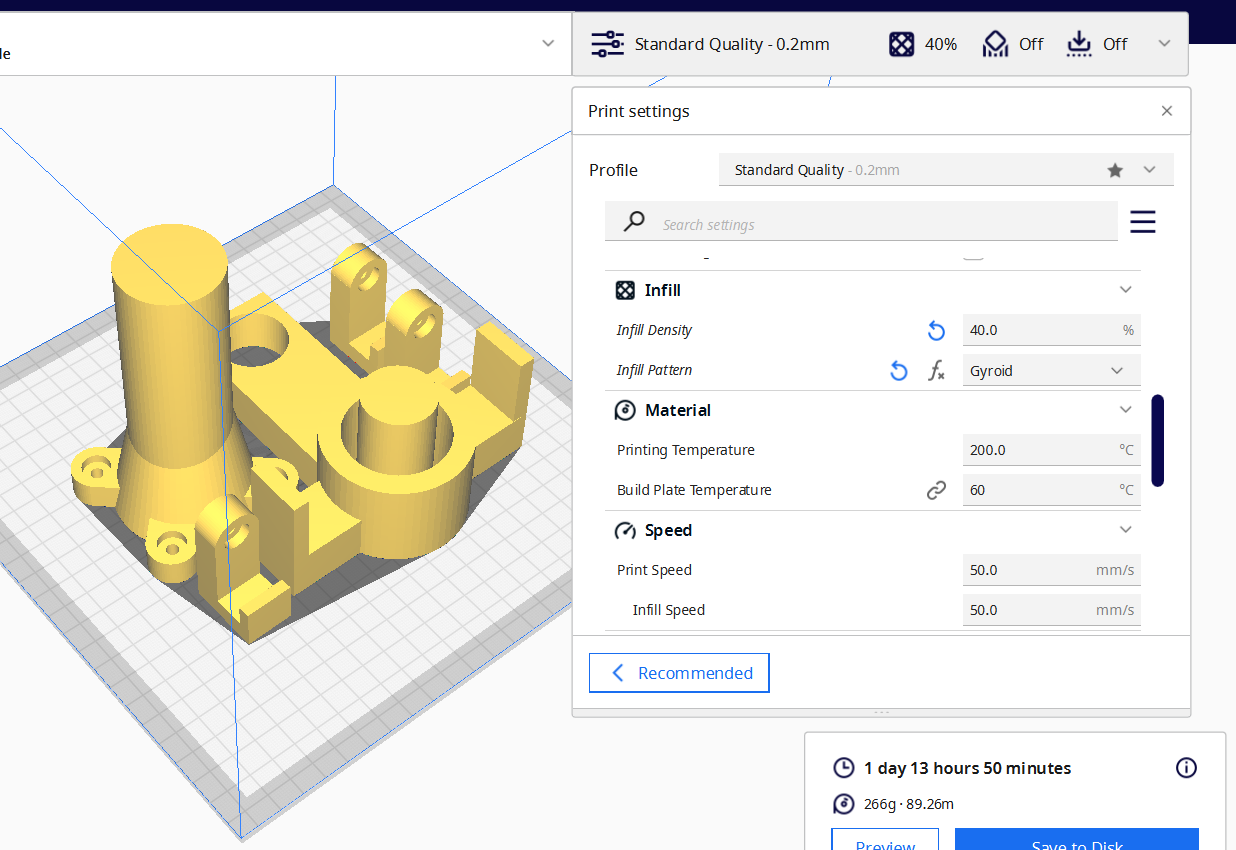Click the Infill Speed label

tap(668, 610)
